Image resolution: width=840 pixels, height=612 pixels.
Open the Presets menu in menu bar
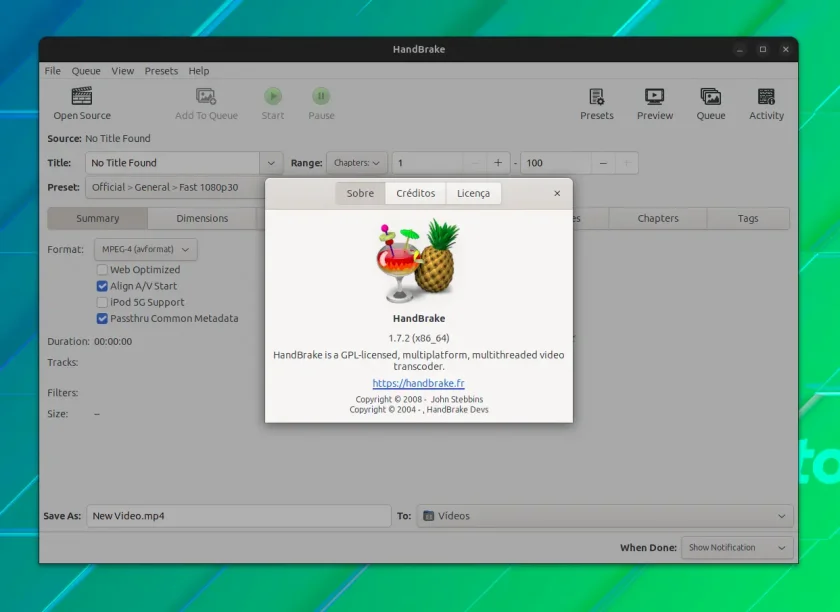[161, 71]
